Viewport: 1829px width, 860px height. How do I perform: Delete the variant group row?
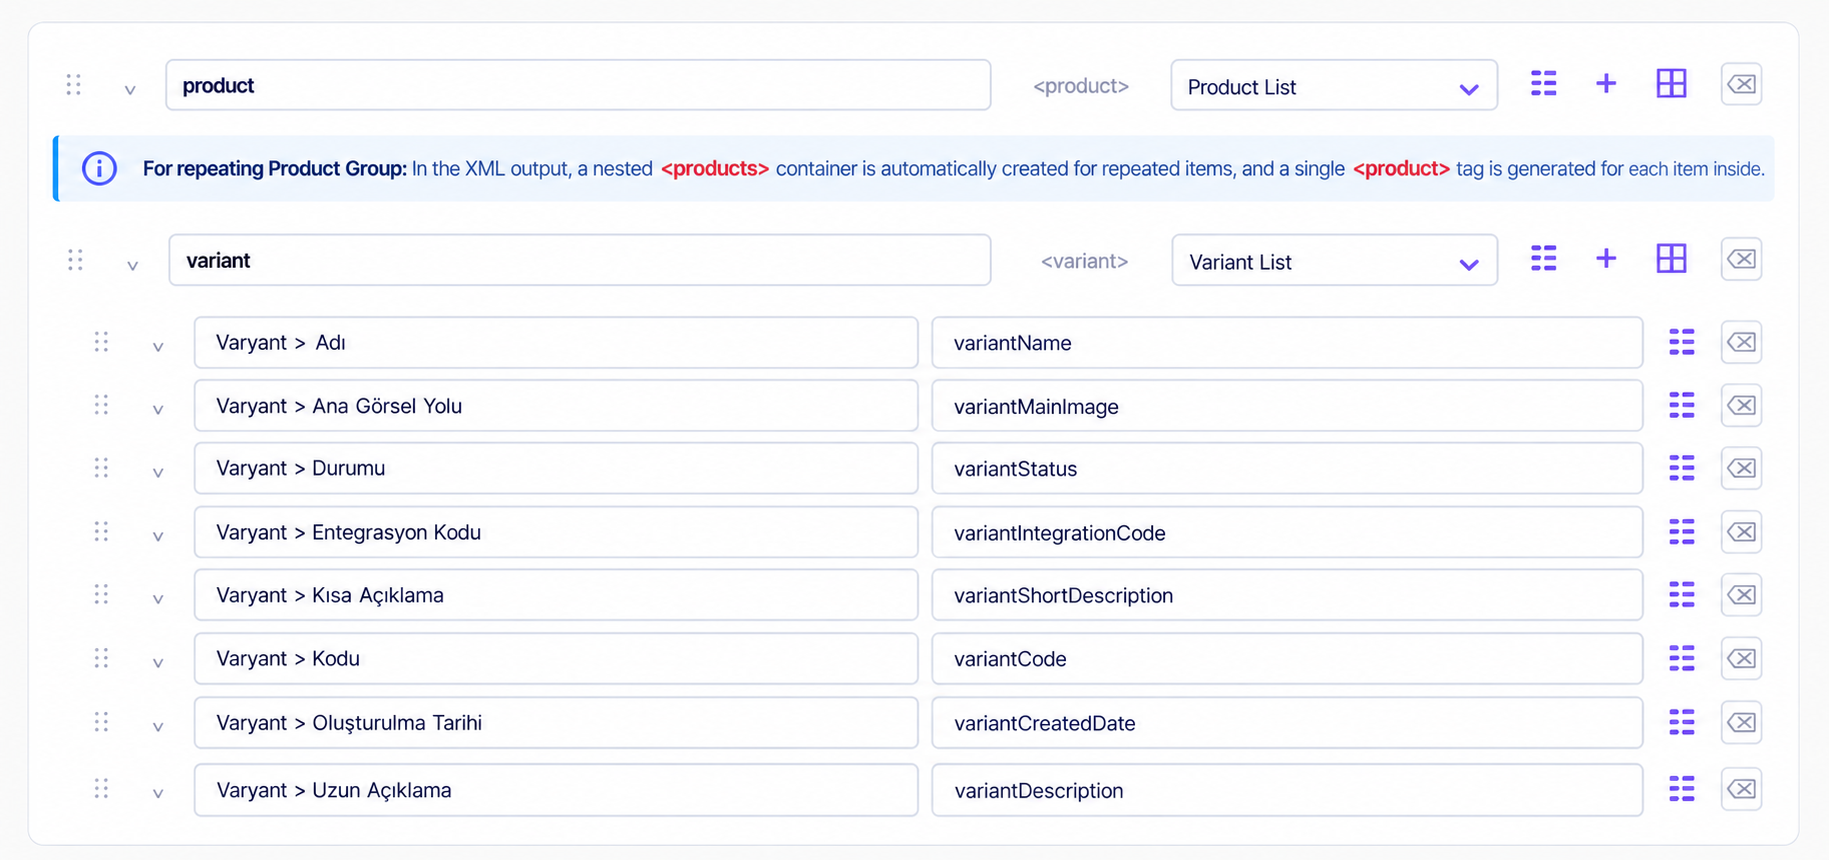click(x=1741, y=259)
